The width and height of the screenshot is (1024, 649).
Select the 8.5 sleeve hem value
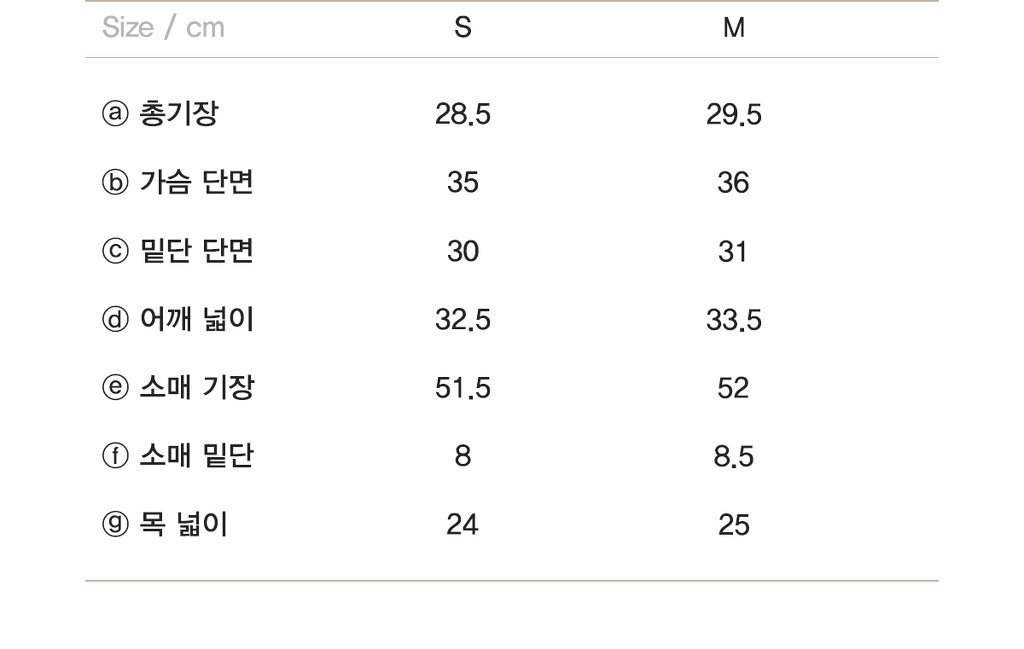click(x=733, y=456)
